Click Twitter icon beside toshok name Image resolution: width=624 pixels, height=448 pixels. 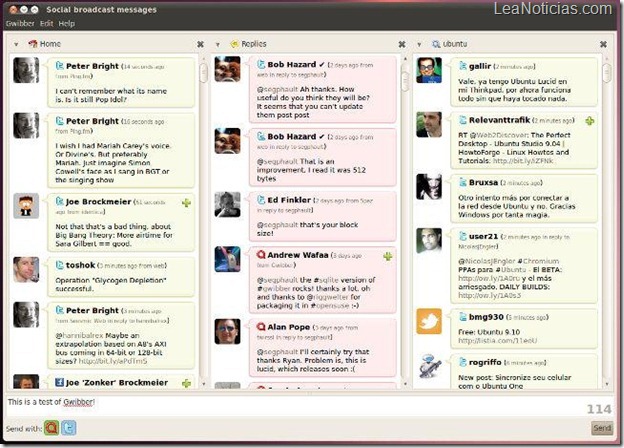(60, 265)
